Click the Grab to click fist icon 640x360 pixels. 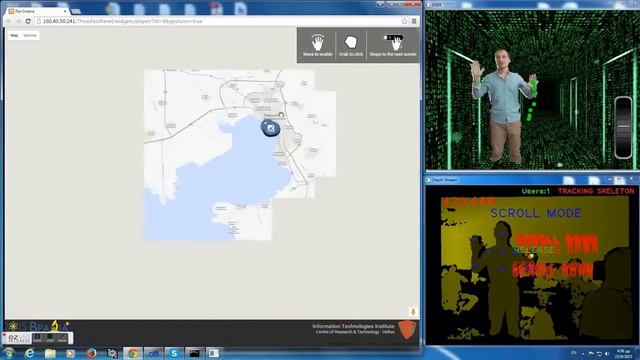(x=351, y=42)
